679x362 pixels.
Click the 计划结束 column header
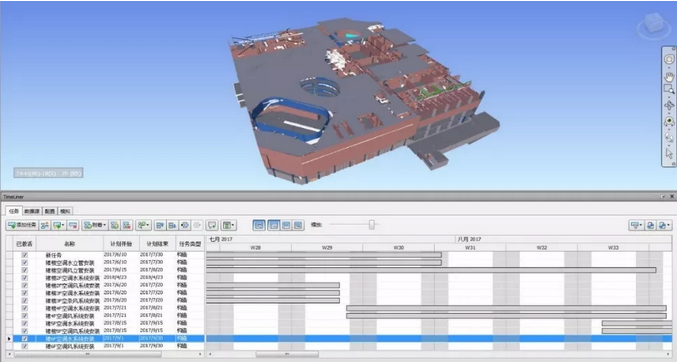tap(157, 244)
